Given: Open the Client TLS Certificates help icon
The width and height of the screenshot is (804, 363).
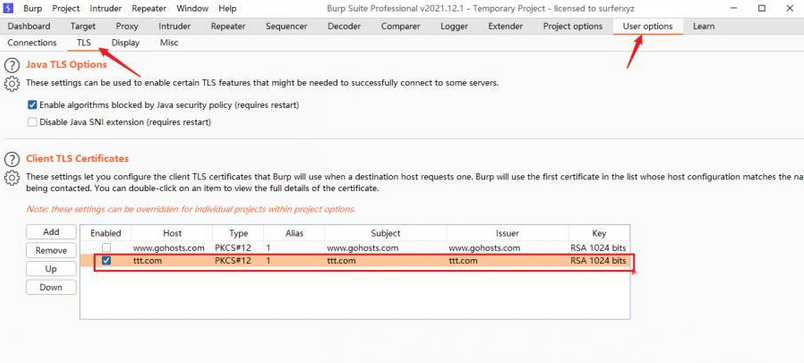Looking at the screenshot, I should coord(12,159).
